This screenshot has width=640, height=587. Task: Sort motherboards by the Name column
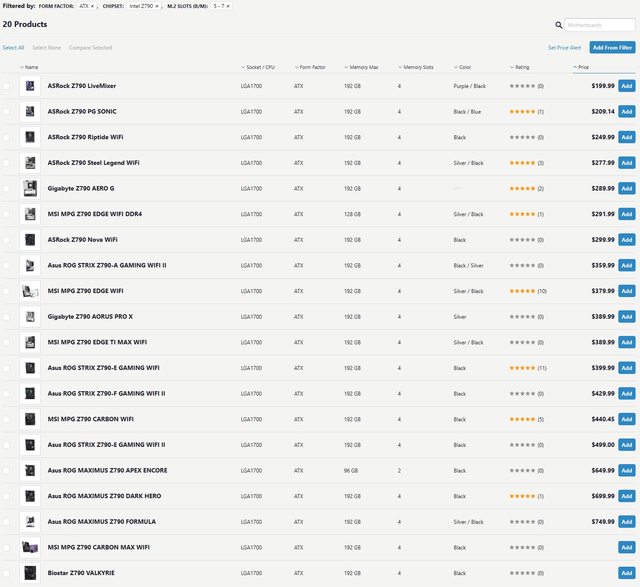point(30,67)
